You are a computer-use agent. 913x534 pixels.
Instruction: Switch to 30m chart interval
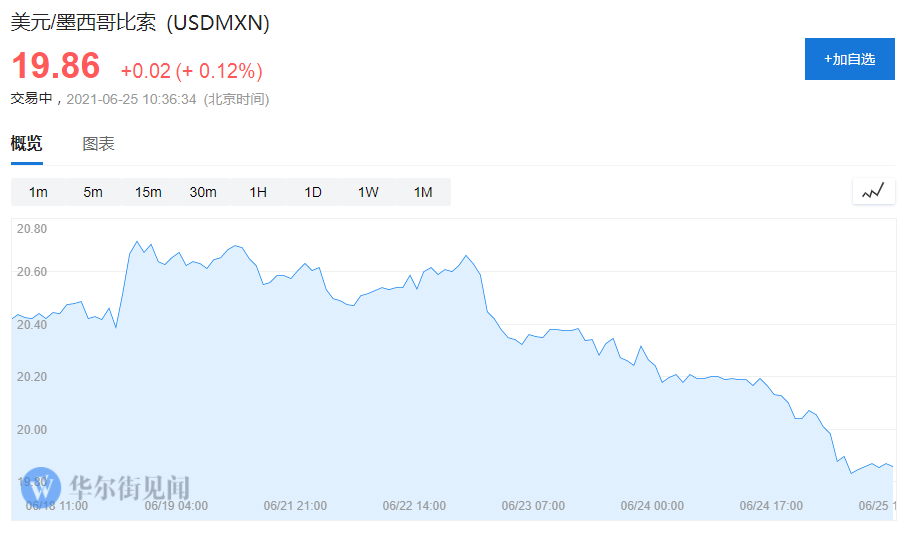click(x=203, y=192)
